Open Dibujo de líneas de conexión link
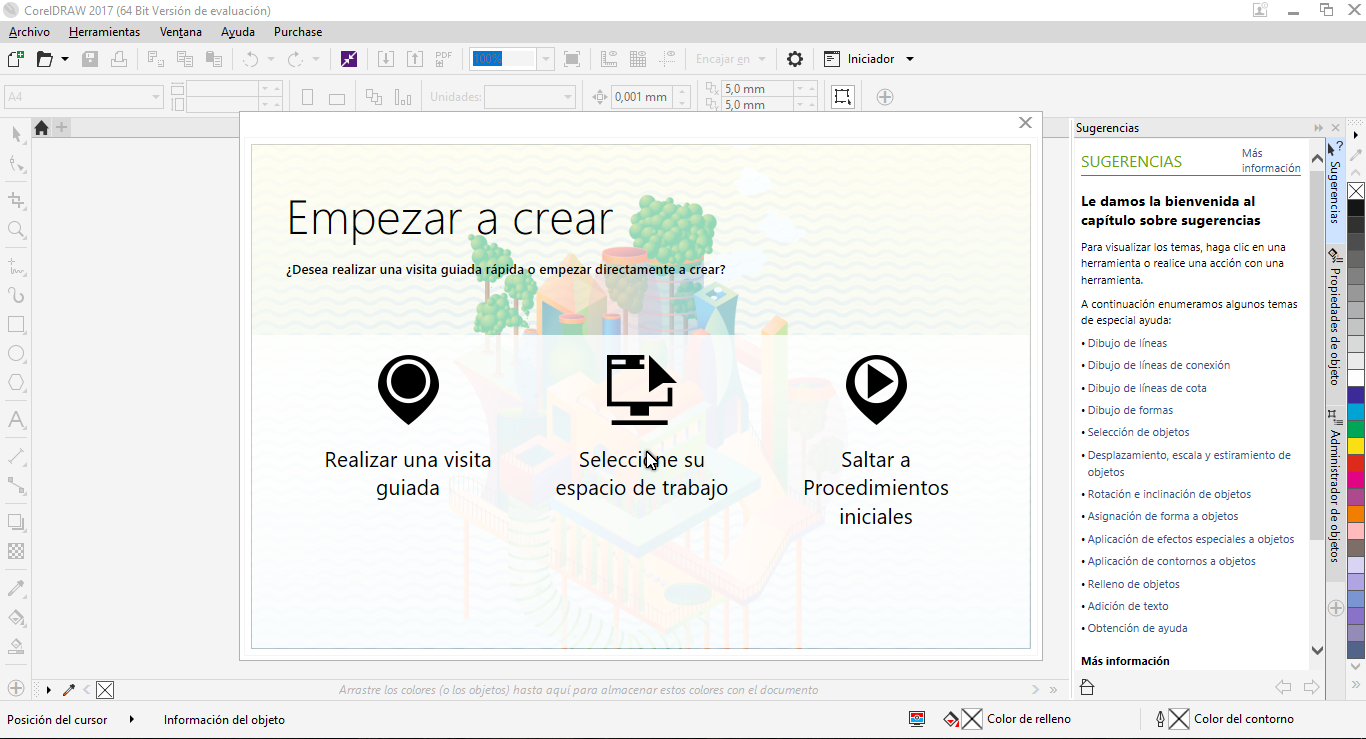 pyautogui.click(x=1159, y=365)
